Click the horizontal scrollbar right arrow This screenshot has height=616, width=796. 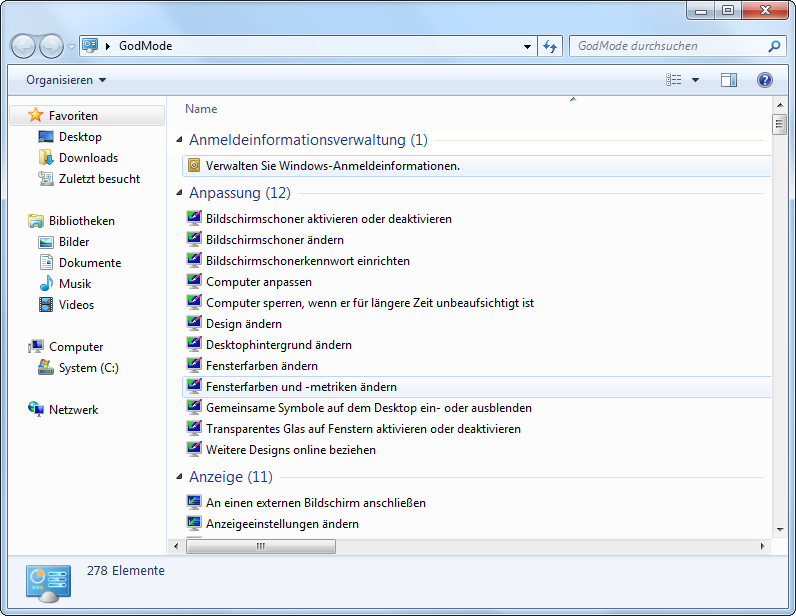click(x=762, y=546)
